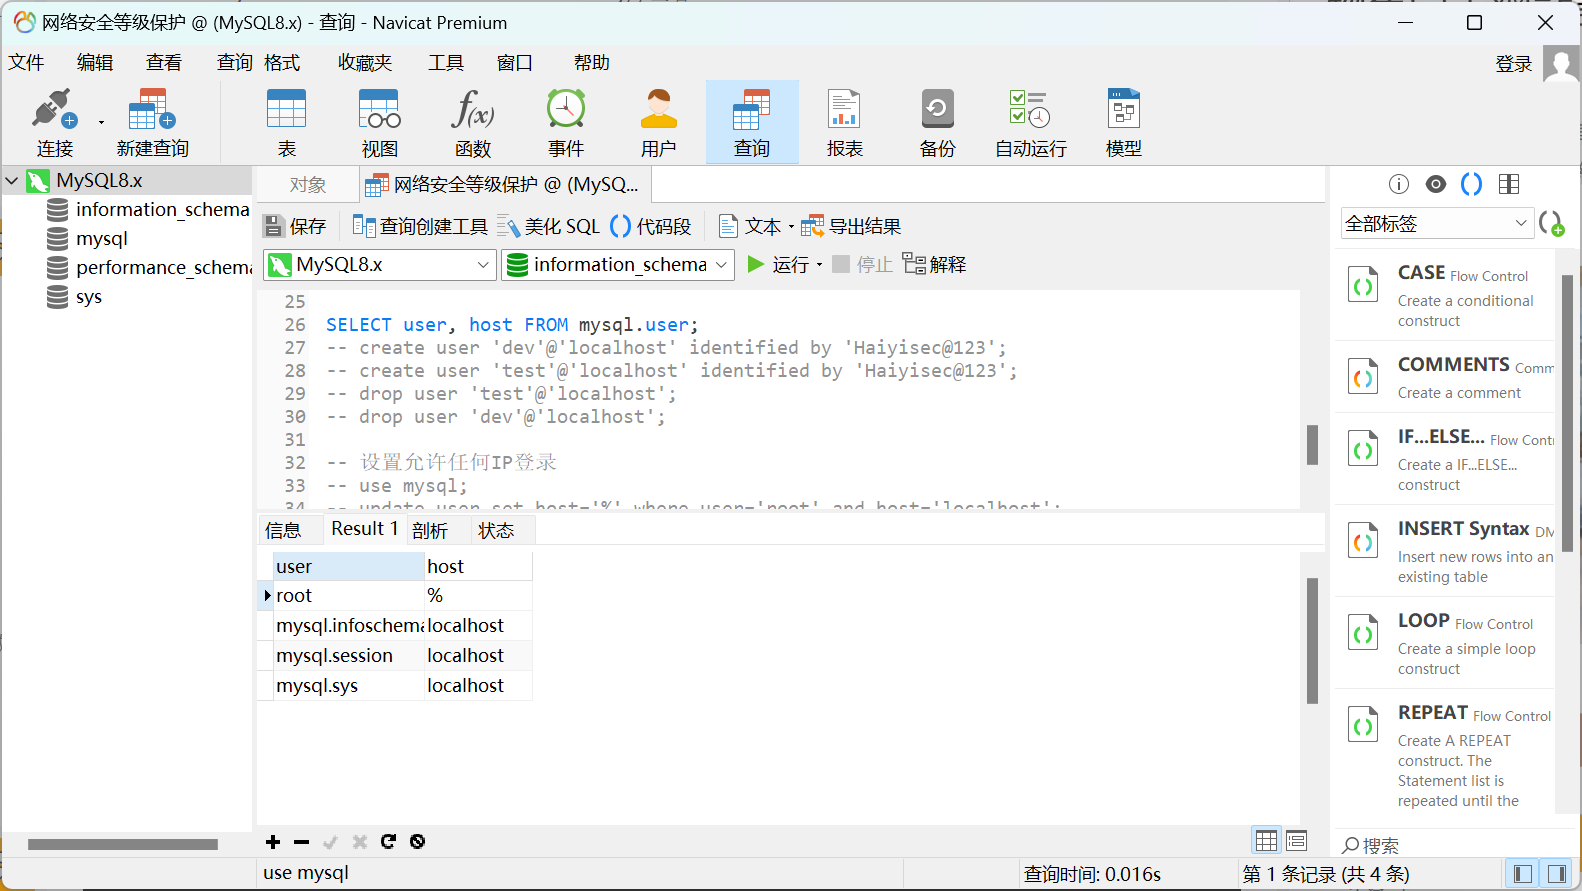This screenshot has height=891, width=1582.
Task: Toggle the left navigation pane visibility
Action: pos(1523,874)
